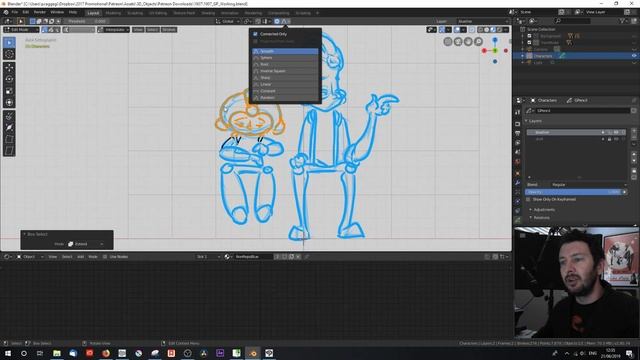Open the Windows Start menu
This screenshot has width=640, height=360.
pos(7,353)
